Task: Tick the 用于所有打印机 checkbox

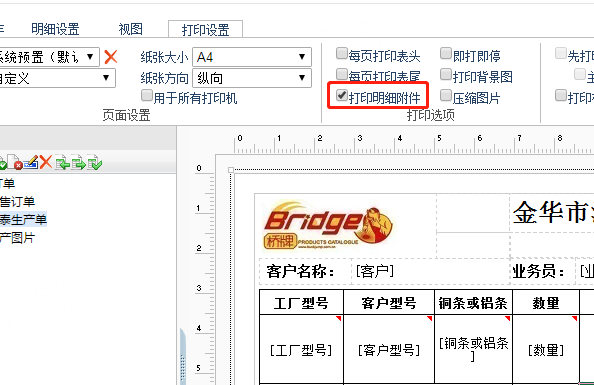Action: (x=147, y=95)
